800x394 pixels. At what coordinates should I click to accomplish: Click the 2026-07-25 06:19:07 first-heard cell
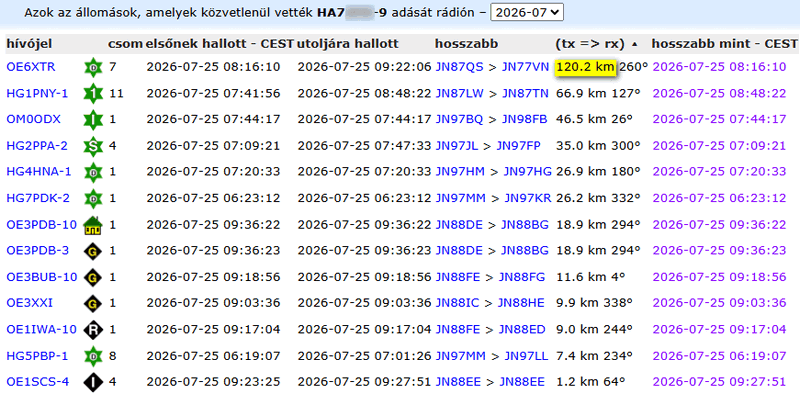213,356
